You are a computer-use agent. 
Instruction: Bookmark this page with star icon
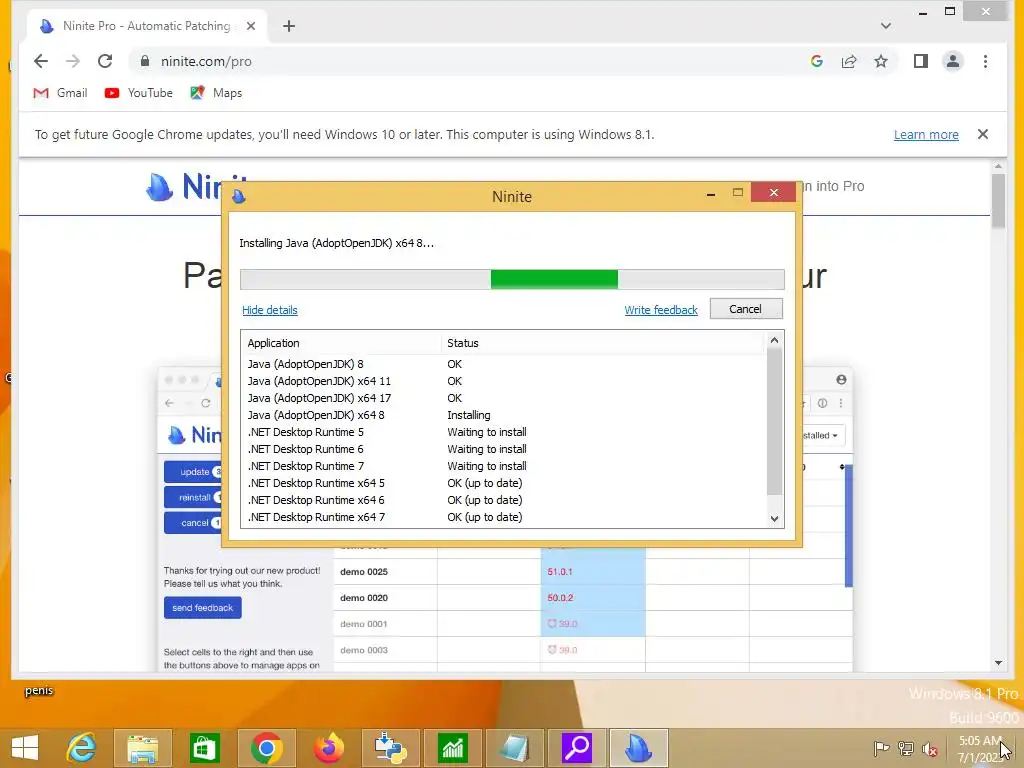tap(881, 61)
